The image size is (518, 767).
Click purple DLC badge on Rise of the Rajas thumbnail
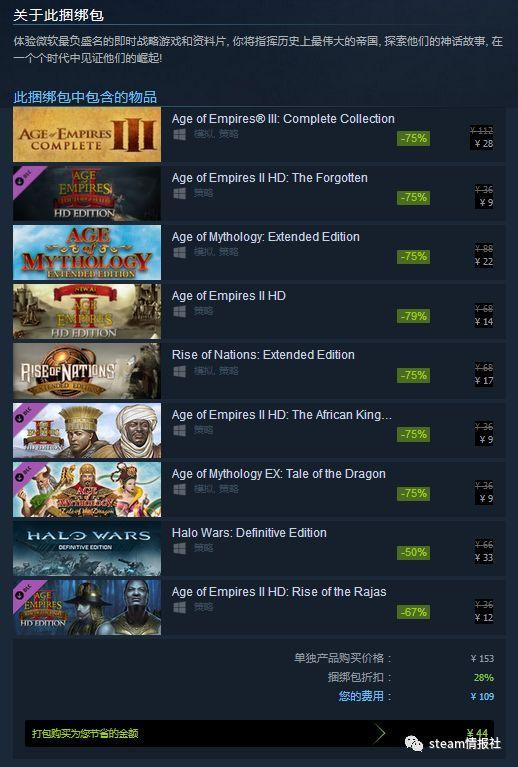pyautogui.click(x=25, y=592)
